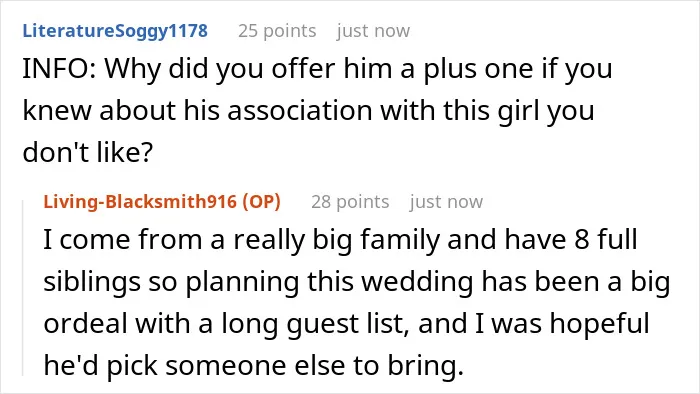This screenshot has height=394, width=700.
Task: Click the 25 points score label
Action: click(277, 31)
